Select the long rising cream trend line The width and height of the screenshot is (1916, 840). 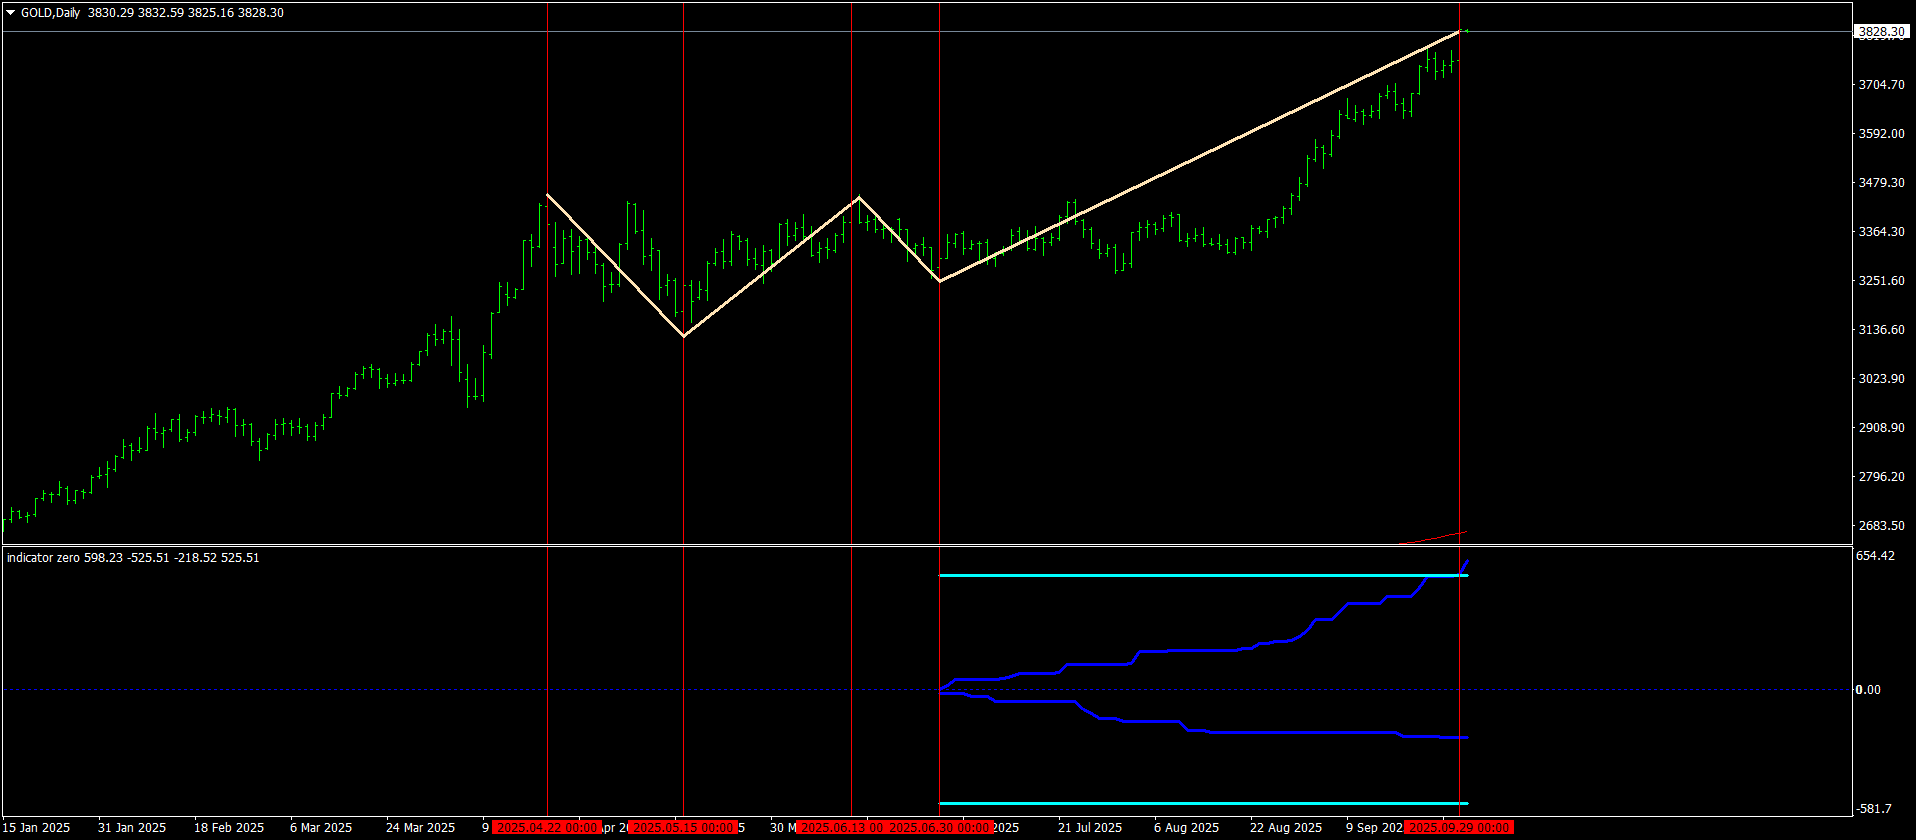pos(1200,156)
